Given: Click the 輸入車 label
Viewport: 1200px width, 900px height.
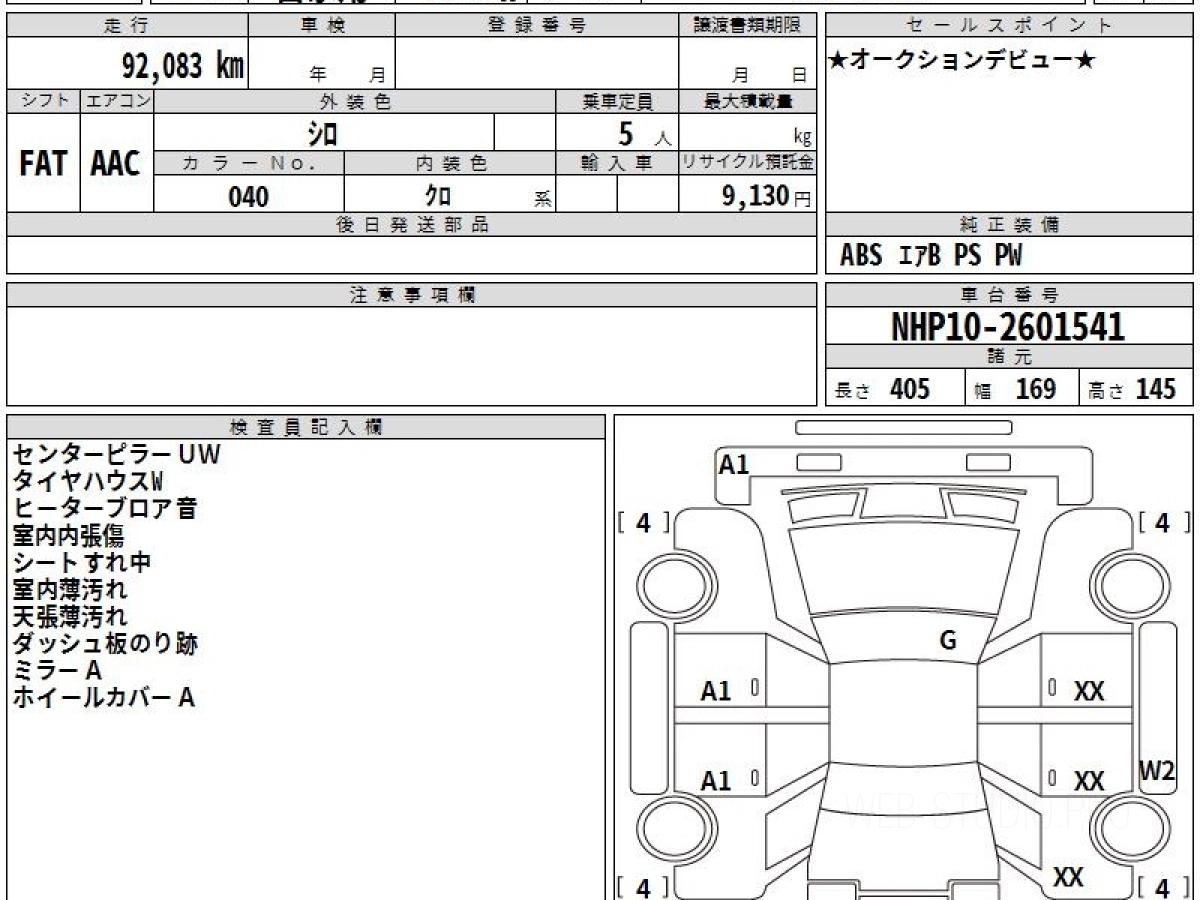Looking at the screenshot, I should tap(617, 164).
